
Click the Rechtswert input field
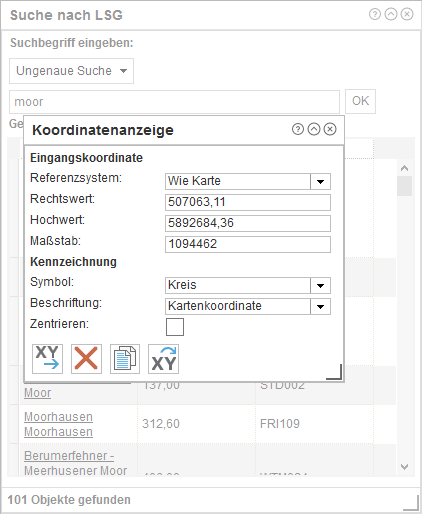[x=248, y=202]
